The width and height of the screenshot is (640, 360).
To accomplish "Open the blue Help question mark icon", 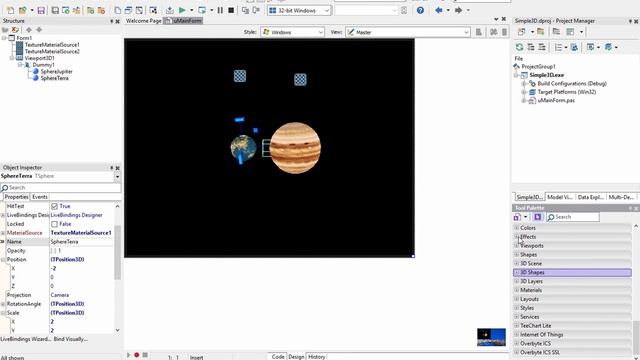I will click(x=420, y=10).
